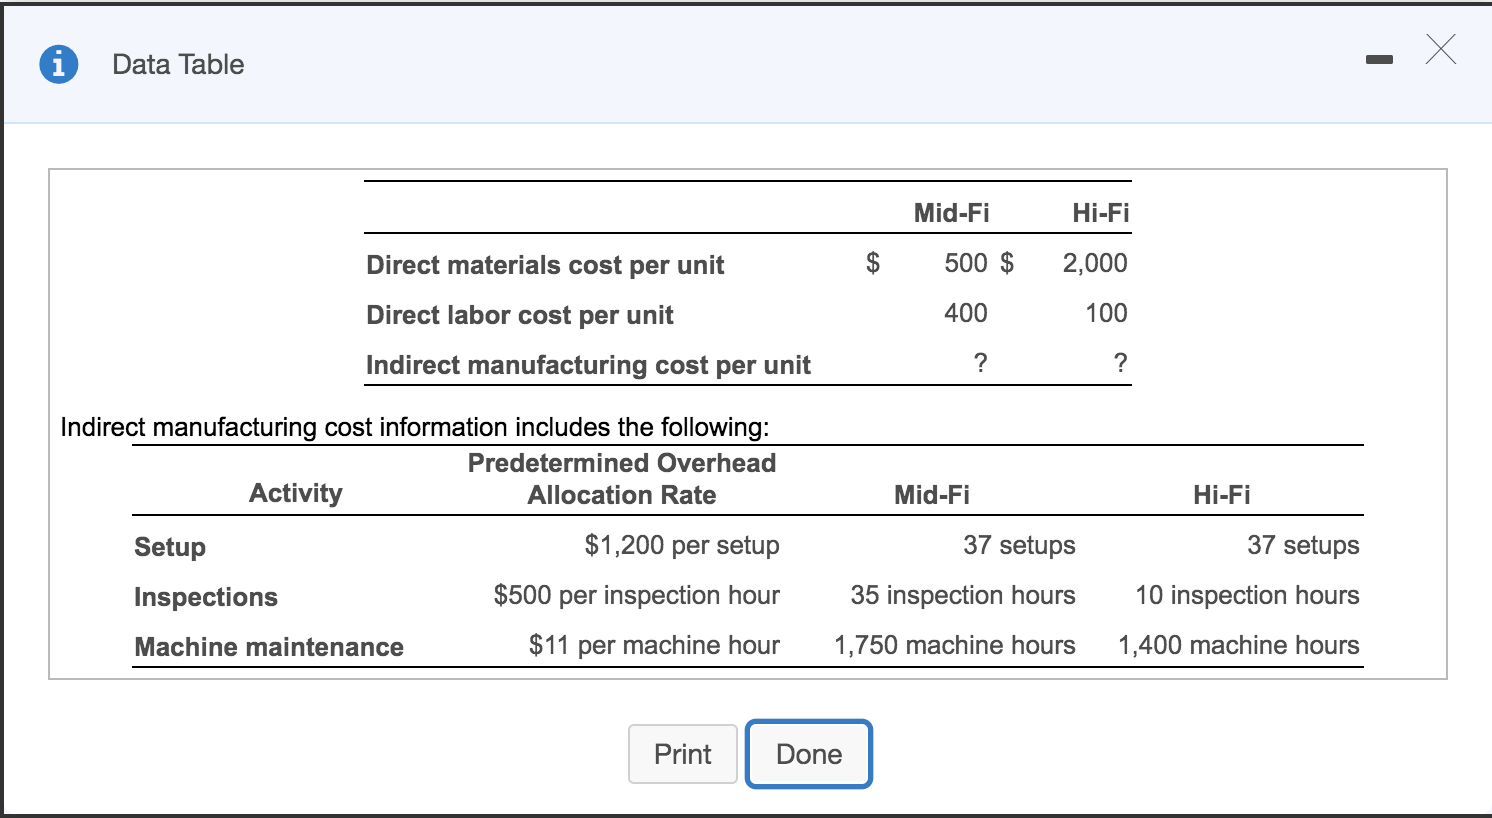
Task: Click '$500 per inspection hour' rate
Action: 636,595
